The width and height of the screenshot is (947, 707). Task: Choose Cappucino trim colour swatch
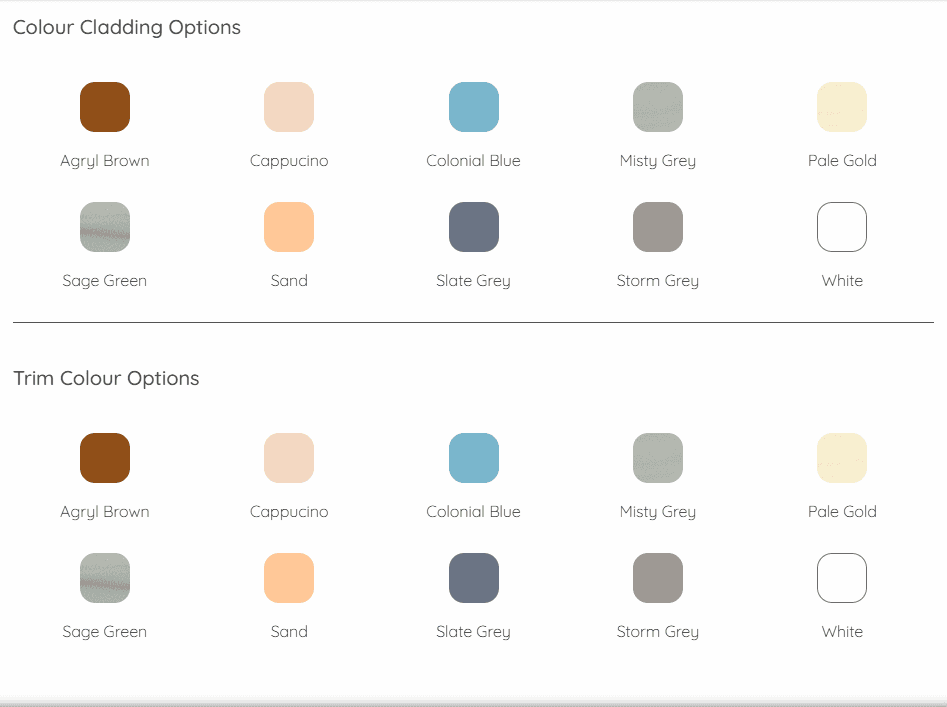pos(289,458)
